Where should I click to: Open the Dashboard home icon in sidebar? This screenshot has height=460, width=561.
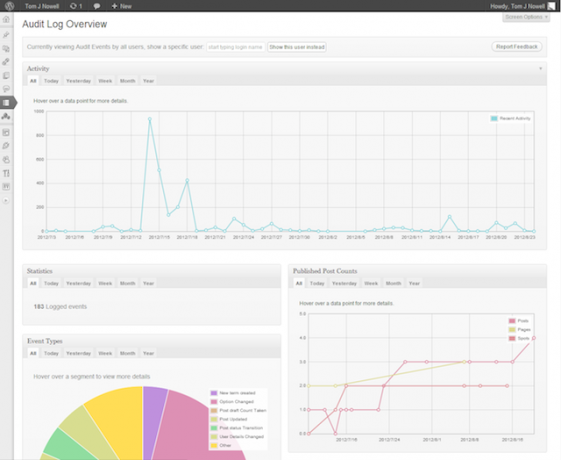(x=6, y=19)
